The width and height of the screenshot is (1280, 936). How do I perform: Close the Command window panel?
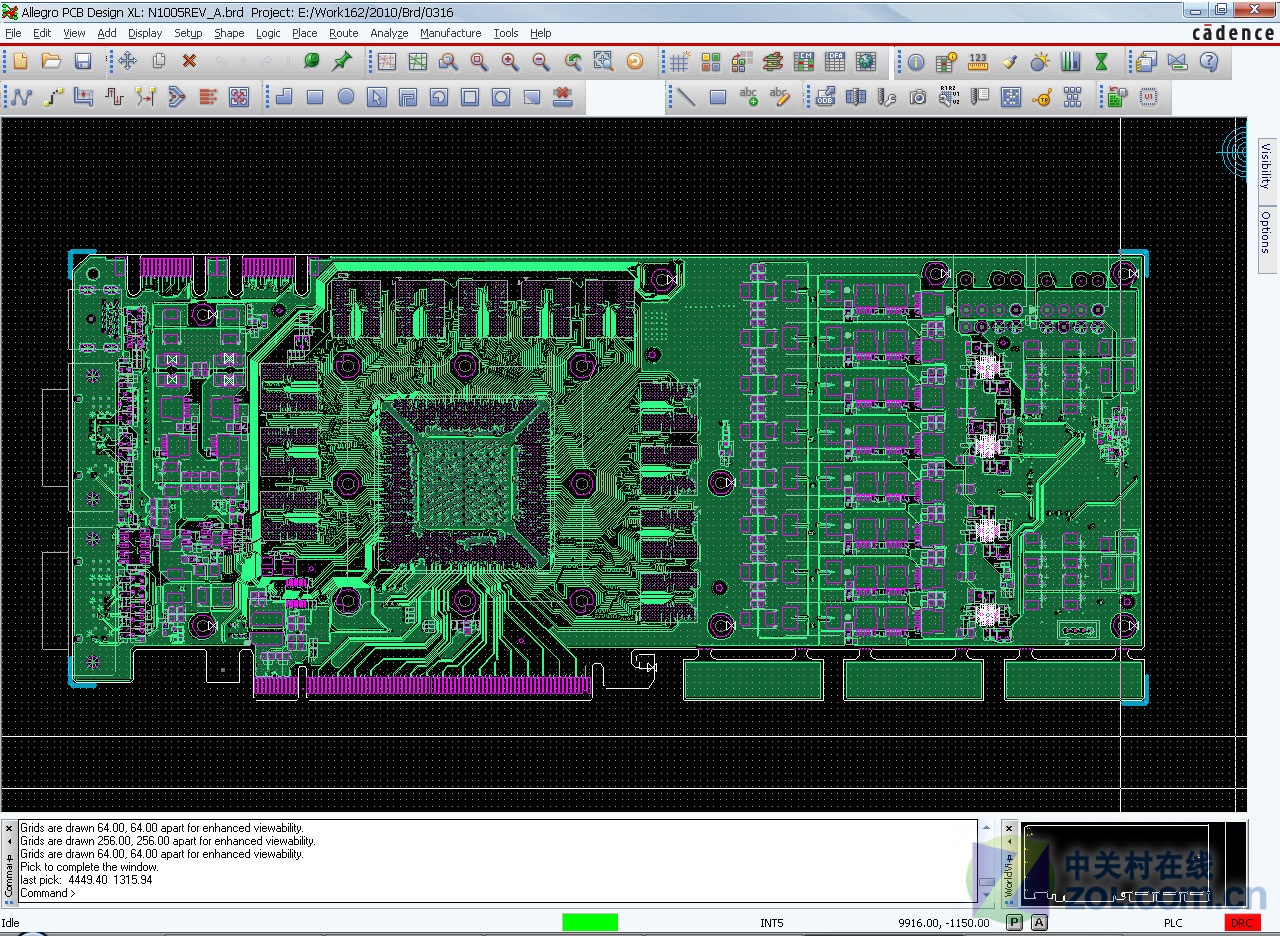click(9, 828)
